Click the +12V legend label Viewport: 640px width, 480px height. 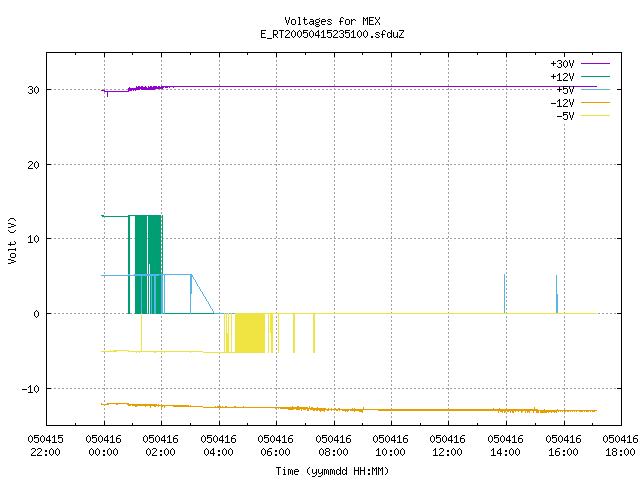(x=562, y=77)
